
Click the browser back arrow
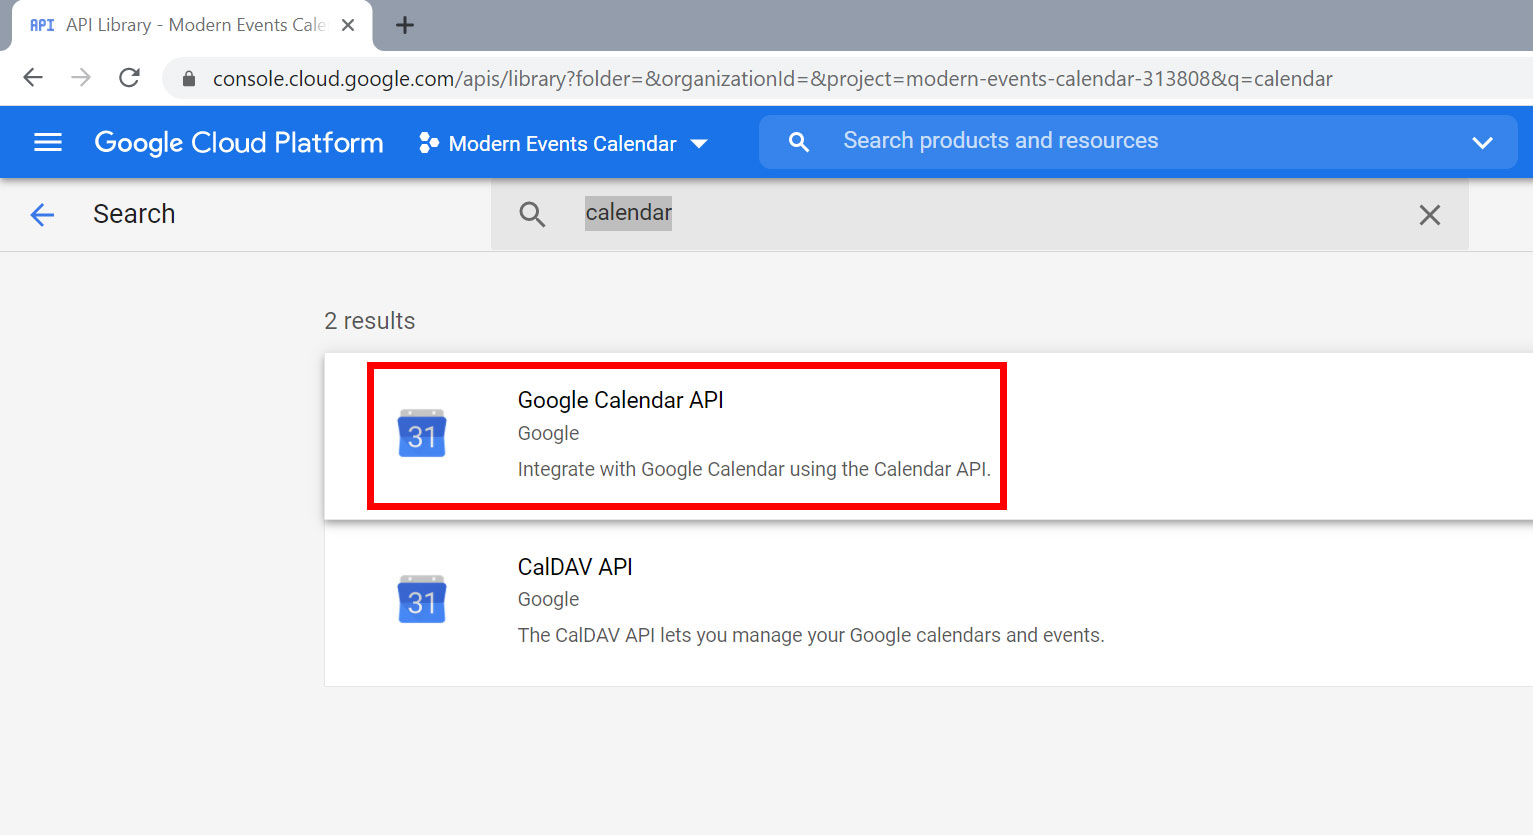(33, 78)
